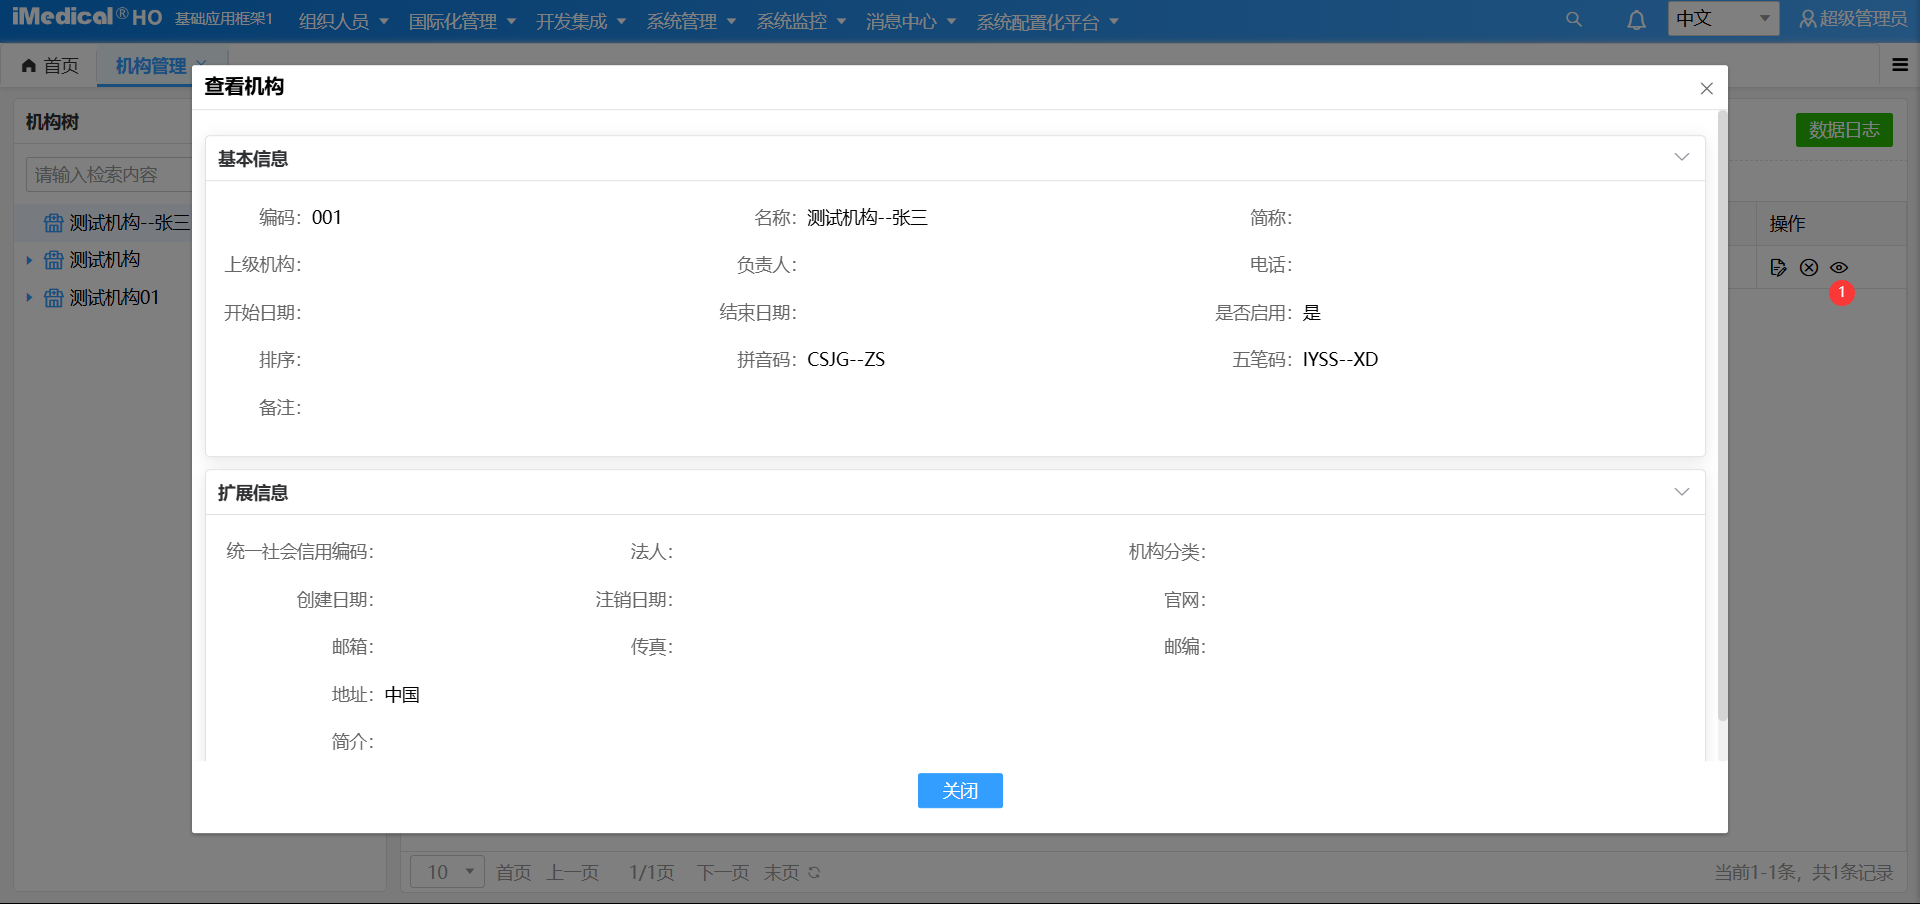Click the 超级管理员 user icon
The width and height of the screenshot is (1920, 904).
point(1807,19)
